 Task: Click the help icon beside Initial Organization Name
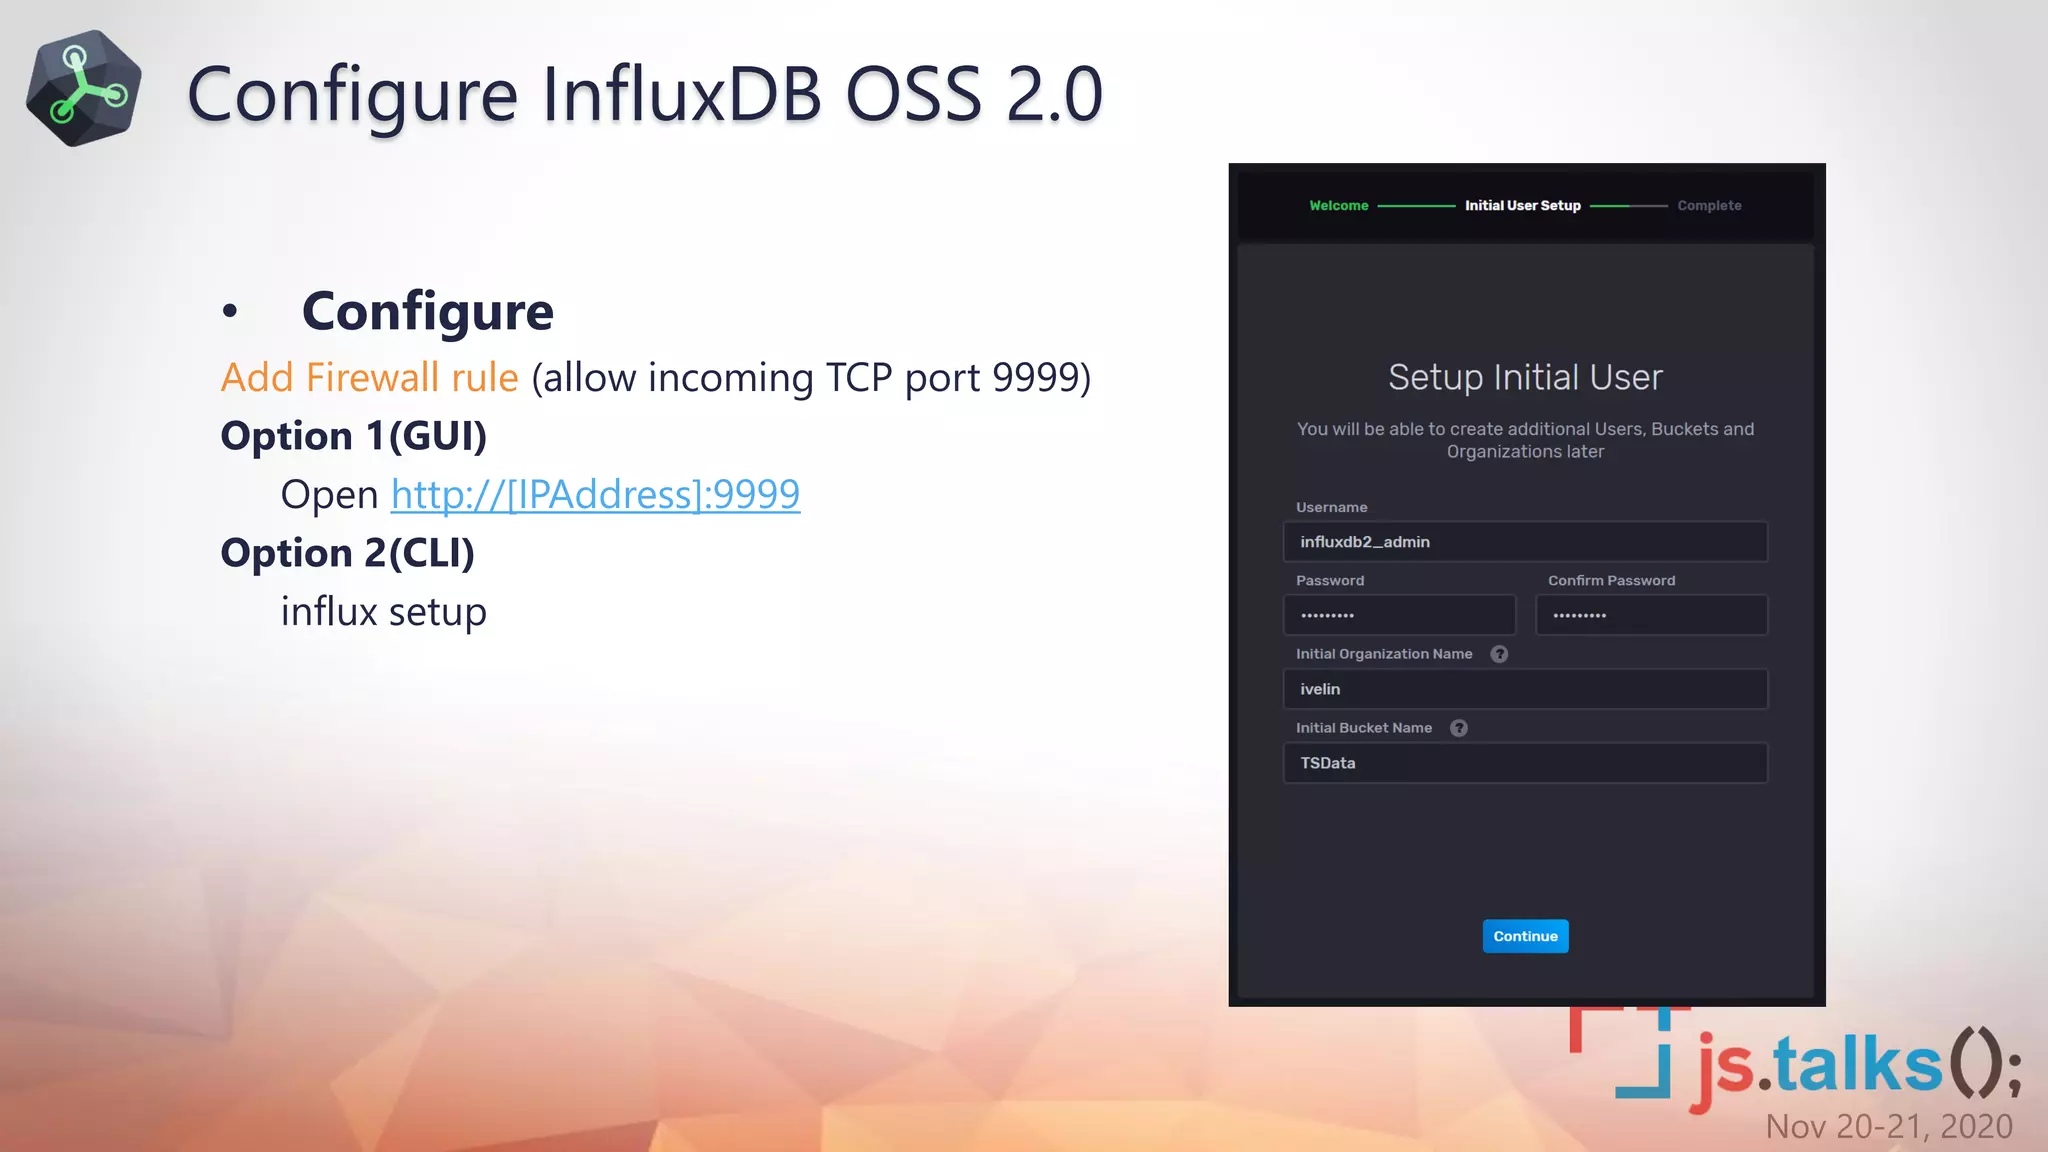pyautogui.click(x=1499, y=654)
